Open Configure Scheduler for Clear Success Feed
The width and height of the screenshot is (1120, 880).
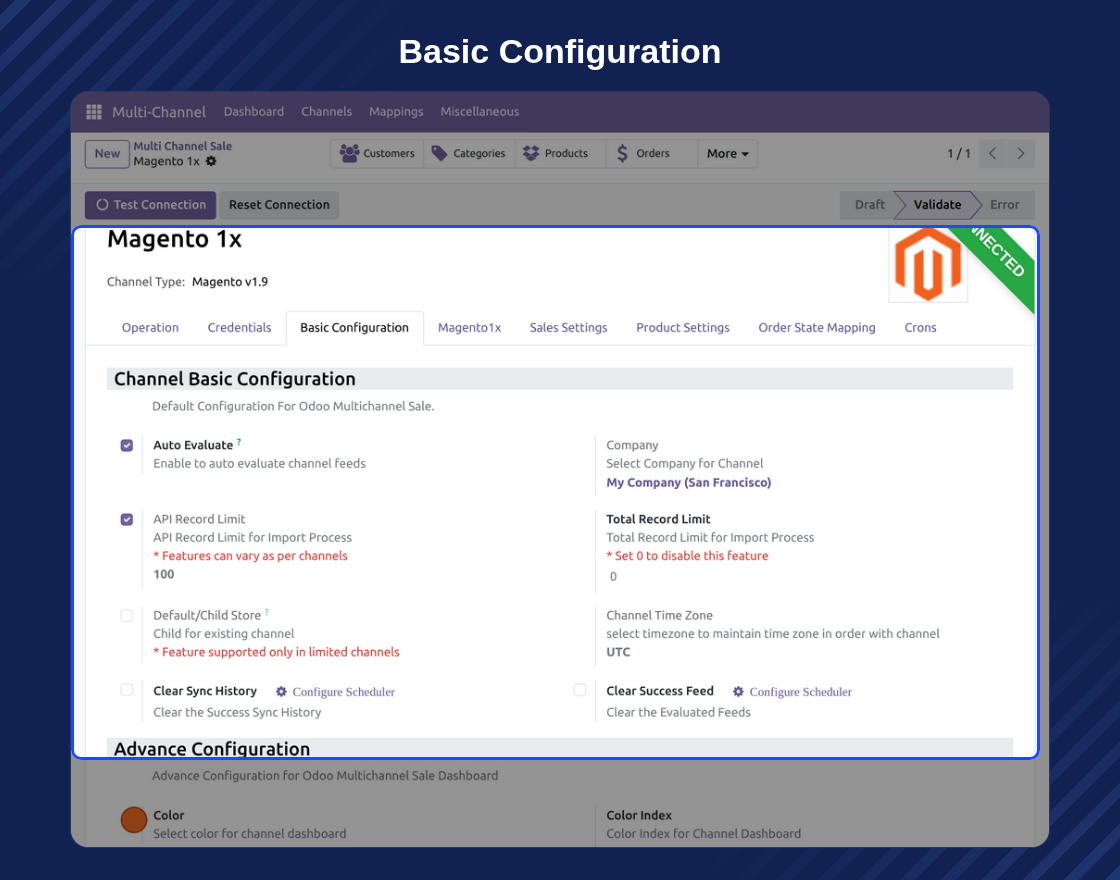[x=801, y=691]
